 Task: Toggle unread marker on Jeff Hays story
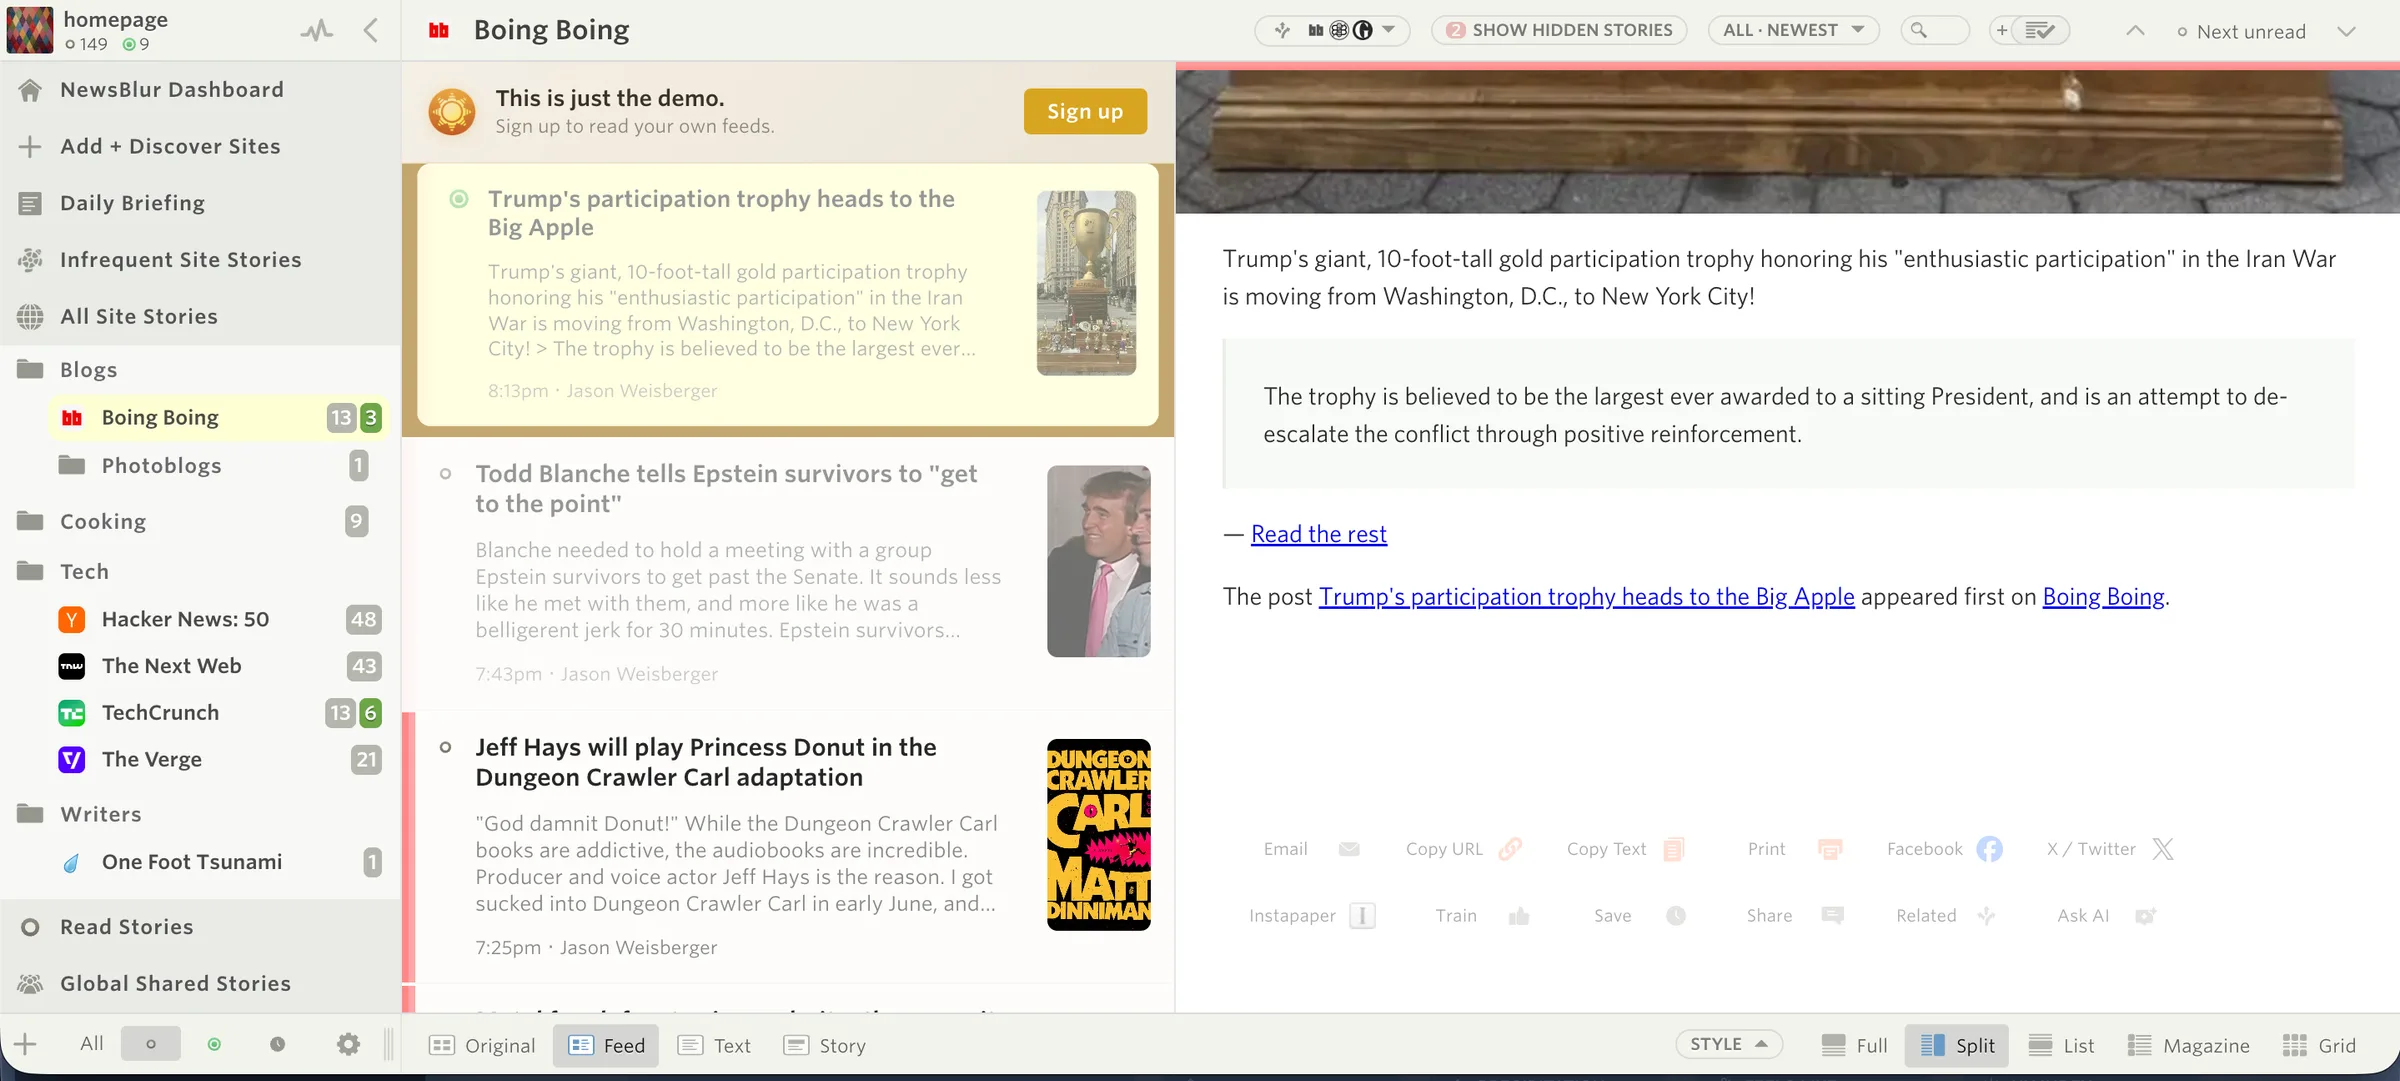446,747
